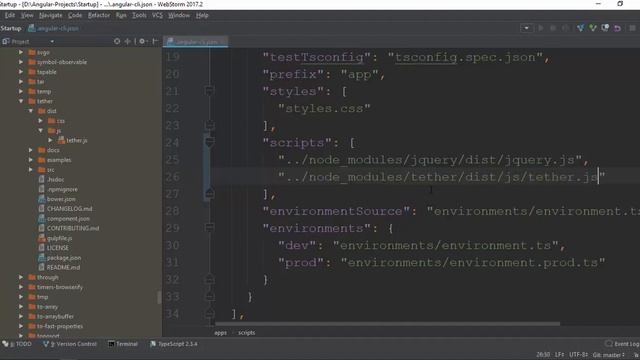Click the horizontal scrollbar of the editor

(388, 324)
